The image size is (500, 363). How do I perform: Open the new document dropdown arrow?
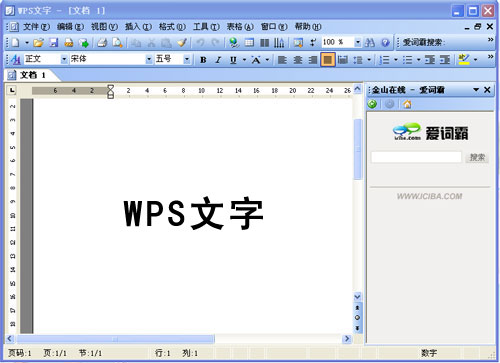tap(27, 43)
